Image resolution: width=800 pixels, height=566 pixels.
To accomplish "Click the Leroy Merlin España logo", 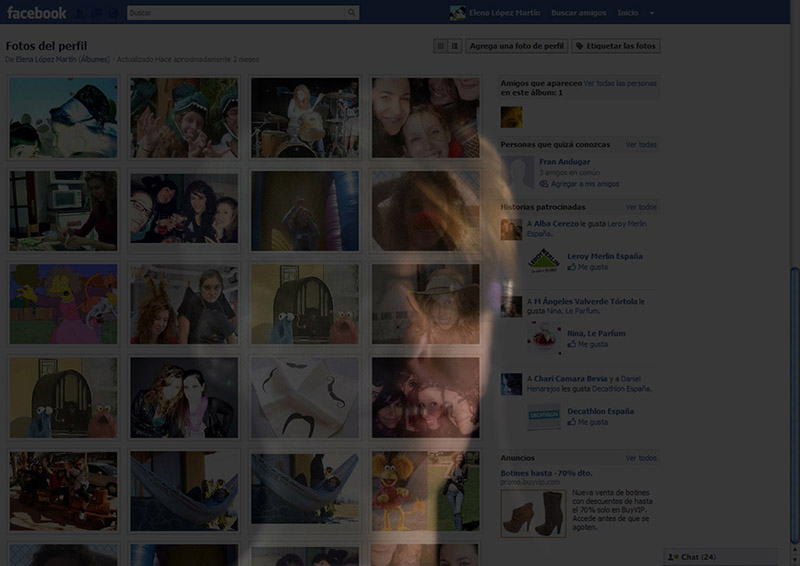I will [x=544, y=261].
